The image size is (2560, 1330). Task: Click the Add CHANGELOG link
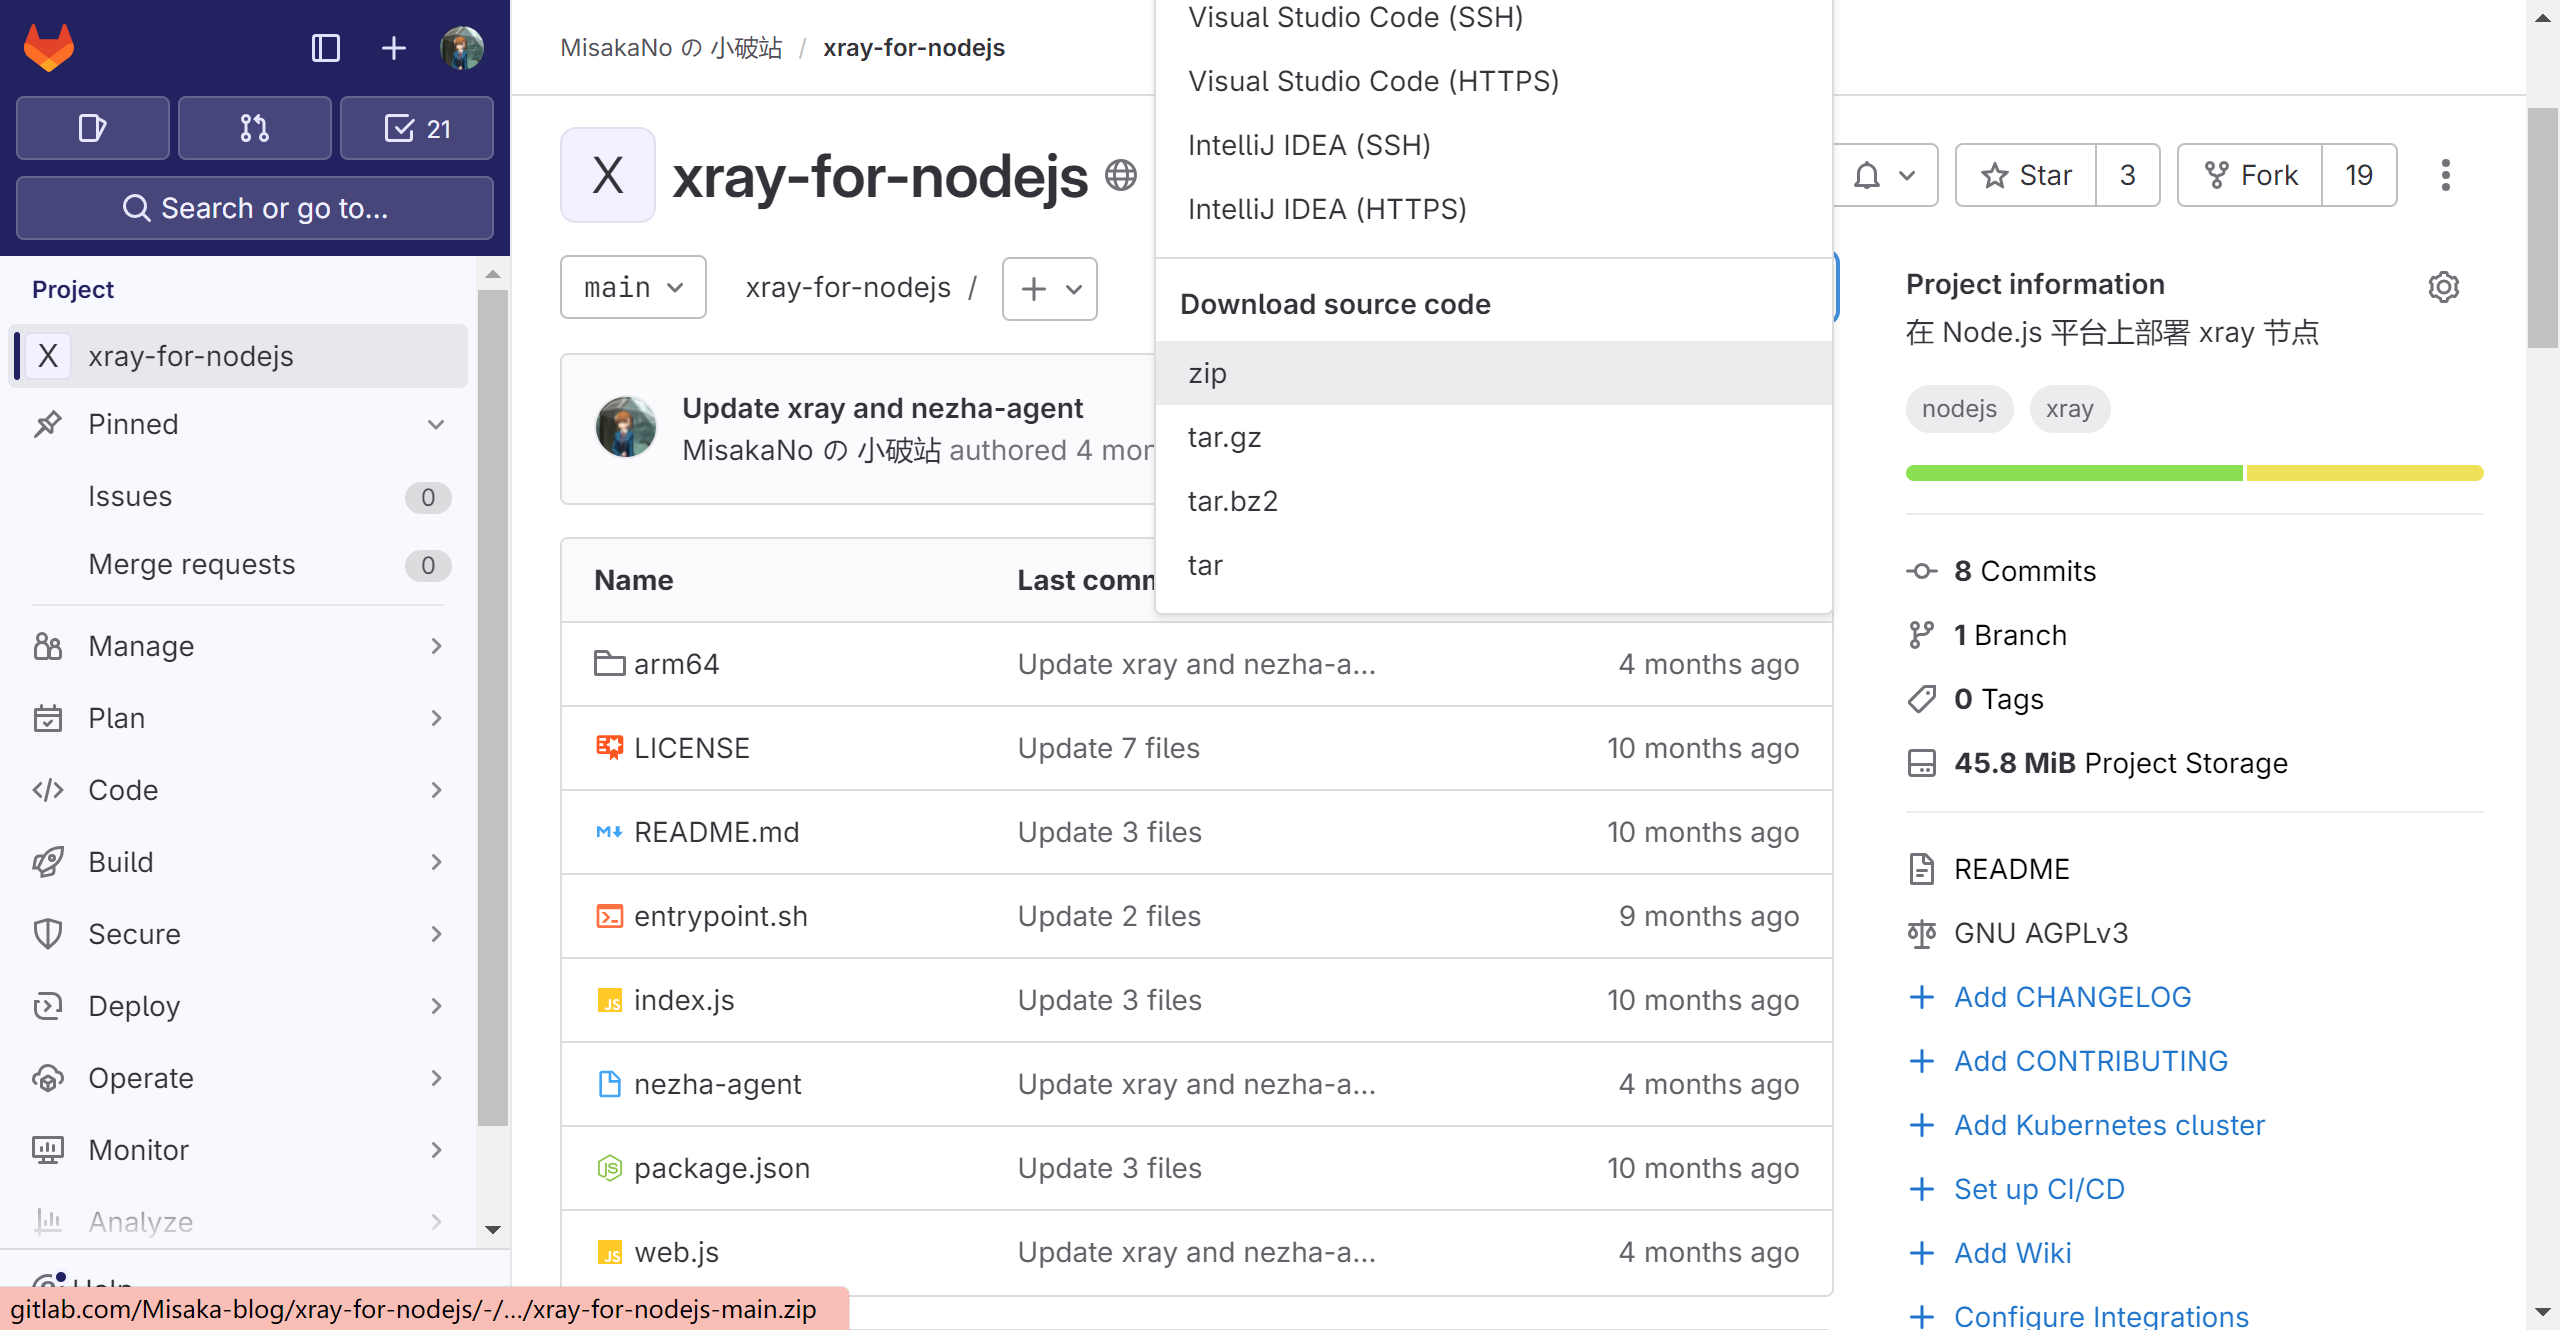tap(2072, 997)
